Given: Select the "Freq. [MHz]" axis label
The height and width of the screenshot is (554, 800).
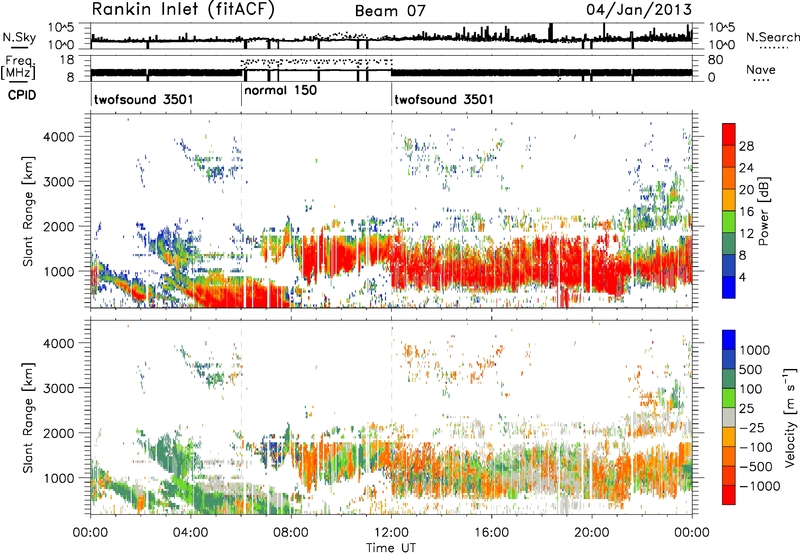Looking at the screenshot, I should (x=18, y=67).
